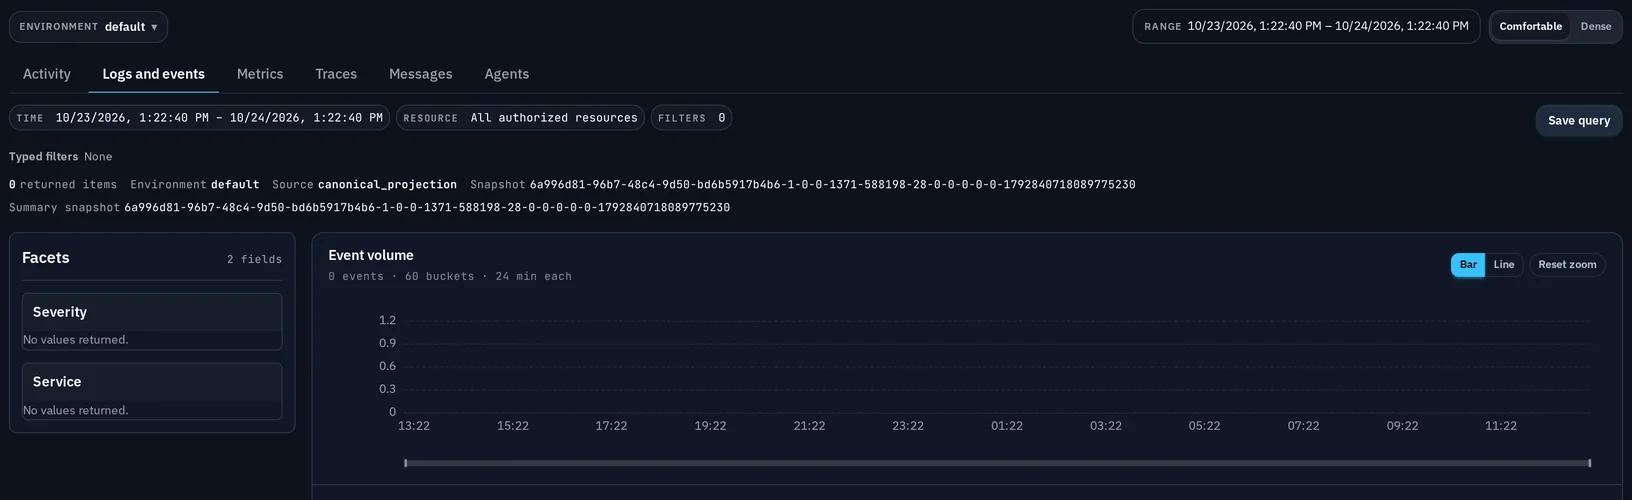Viewport: 1632px width, 500px height.
Task: Click the Reset zoom button
Action: (x=1567, y=265)
